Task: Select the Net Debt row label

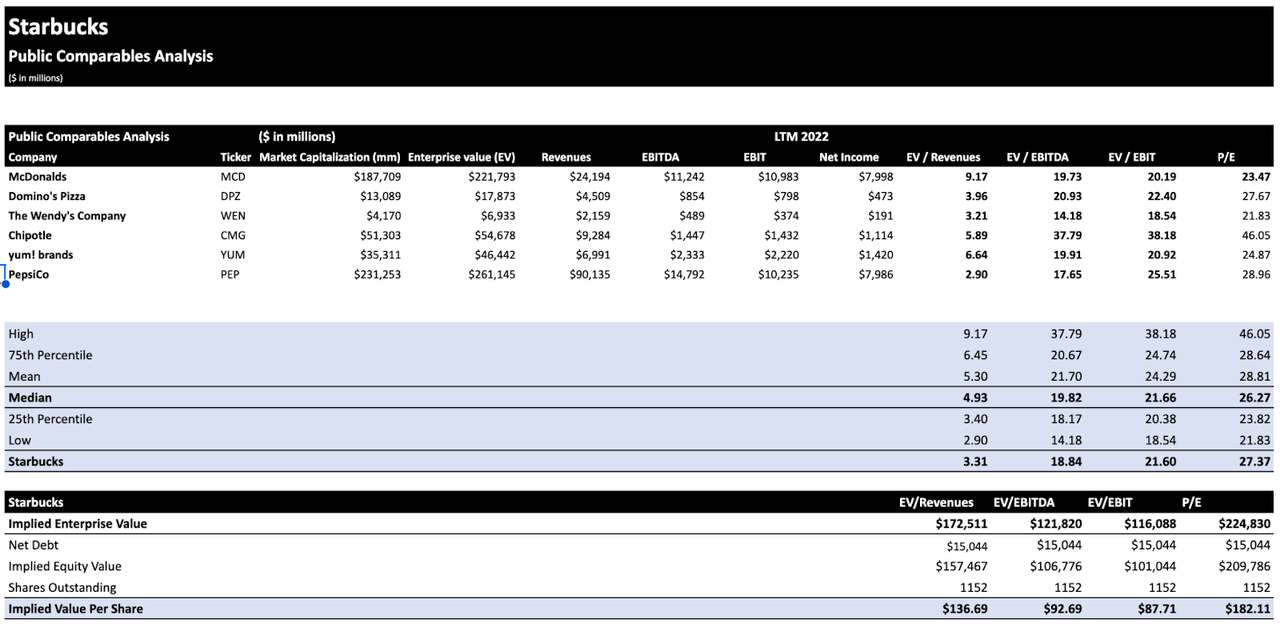Action: point(33,545)
